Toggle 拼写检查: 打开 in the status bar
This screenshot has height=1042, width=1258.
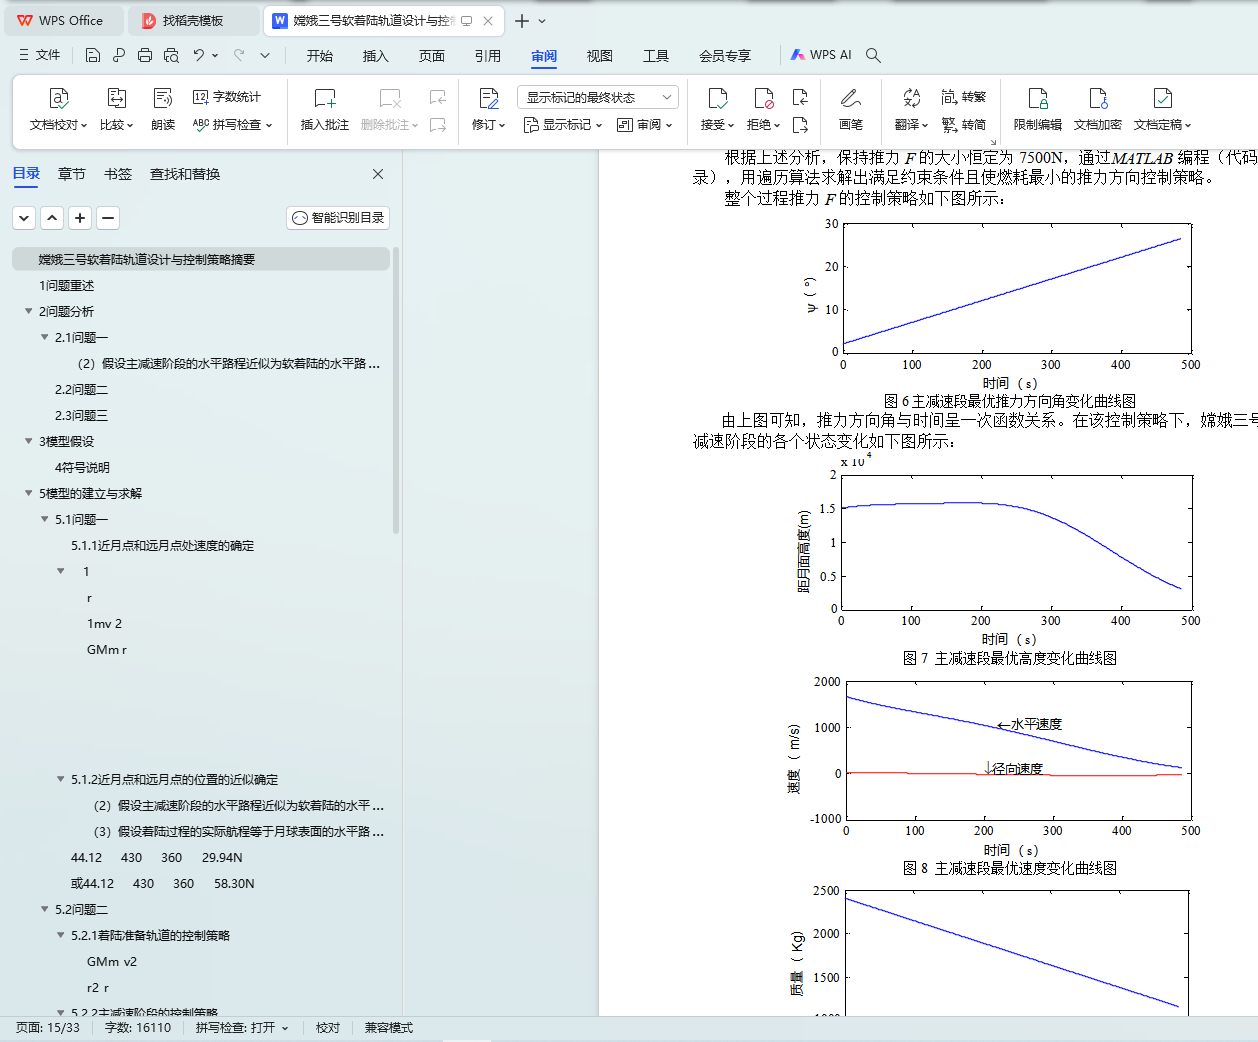point(242,1028)
